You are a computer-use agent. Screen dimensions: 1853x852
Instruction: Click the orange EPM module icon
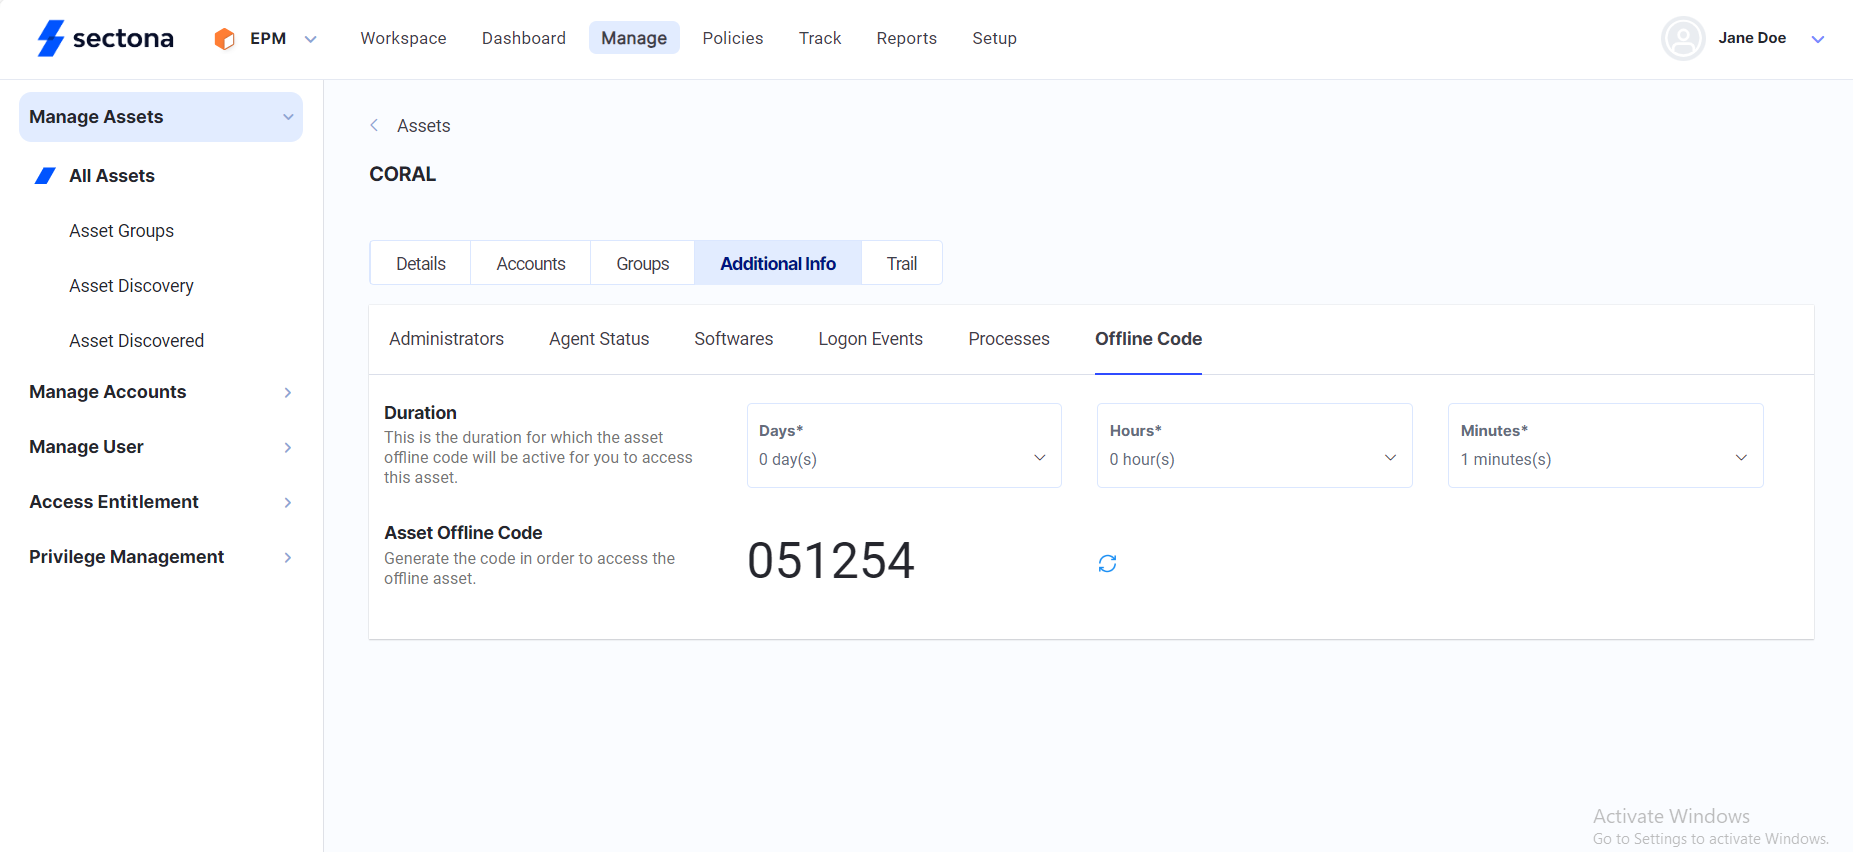(x=225, y=39)
